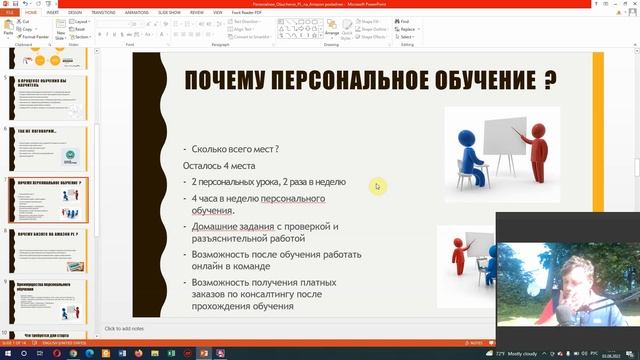Click the Save icon in Quick Access Toolbar
Screen dimensions: 640x360
point(15,4)
